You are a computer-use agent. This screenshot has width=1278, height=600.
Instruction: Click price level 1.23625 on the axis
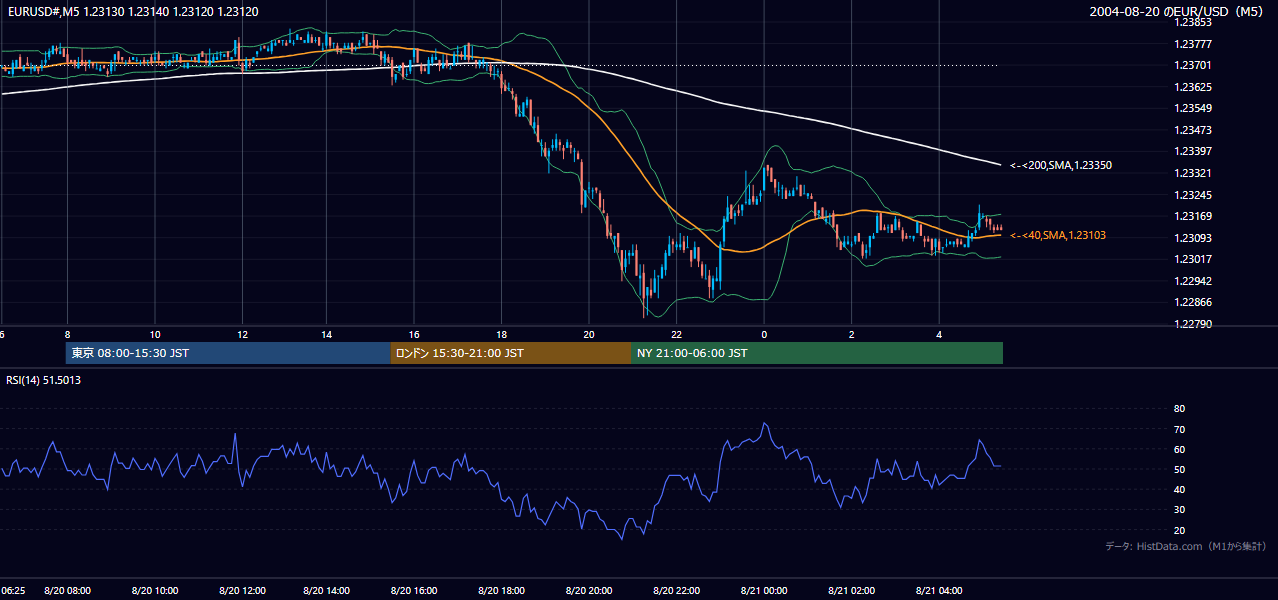tap(1194, 87)
